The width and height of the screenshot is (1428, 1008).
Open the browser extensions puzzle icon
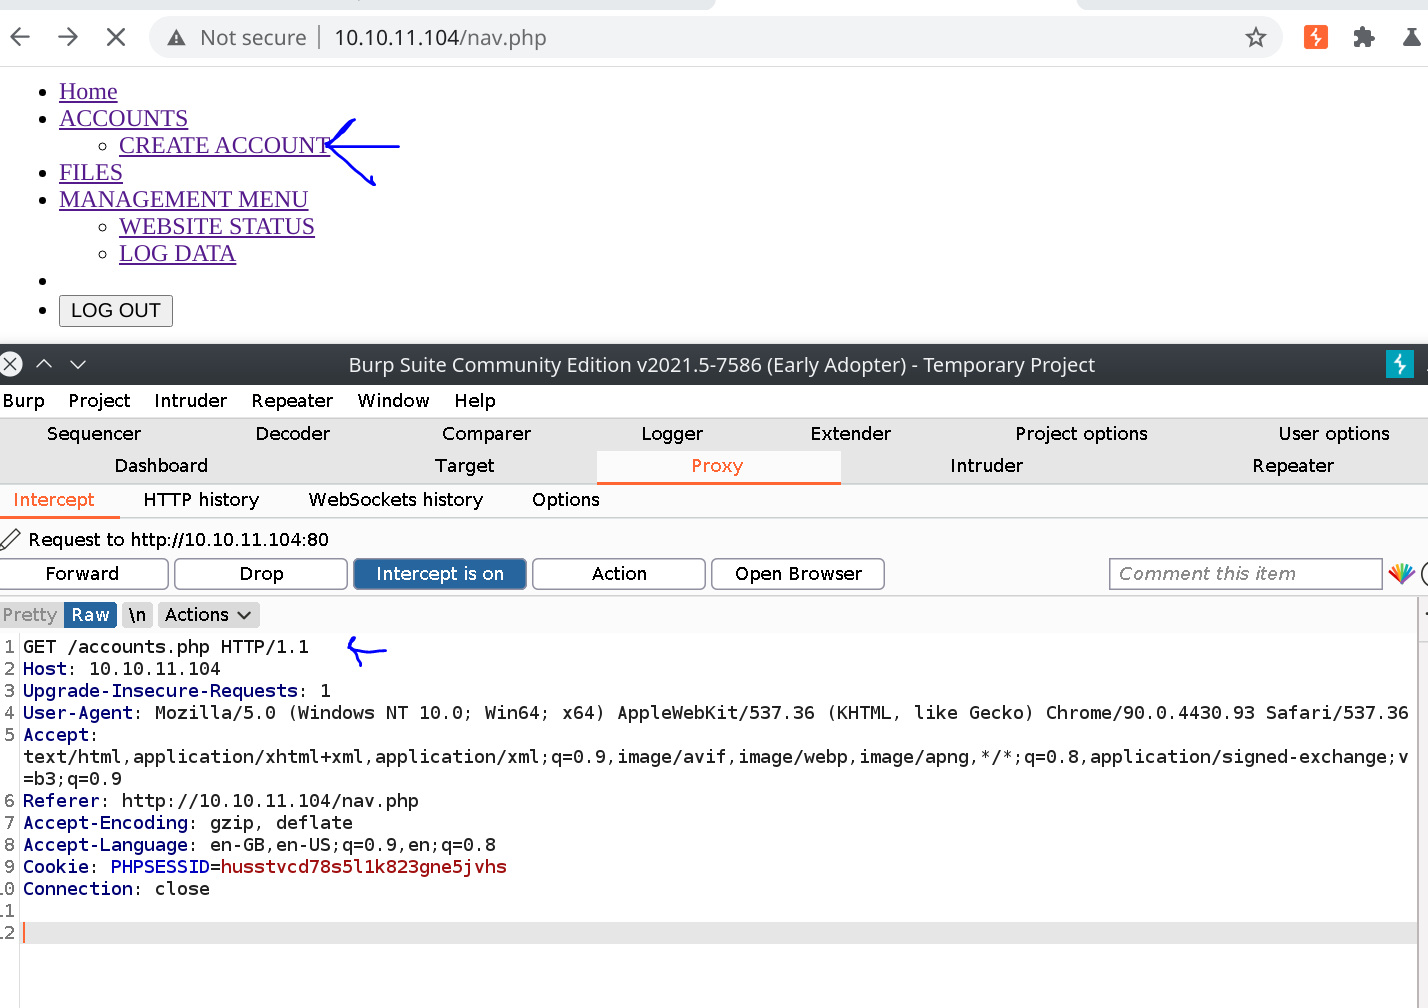tap(1364, 38)
